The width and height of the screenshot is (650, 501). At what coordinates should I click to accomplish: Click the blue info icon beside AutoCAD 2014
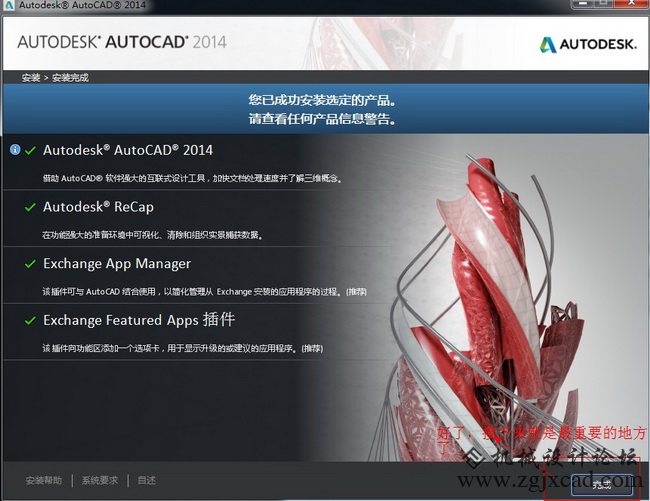(15, 150)
